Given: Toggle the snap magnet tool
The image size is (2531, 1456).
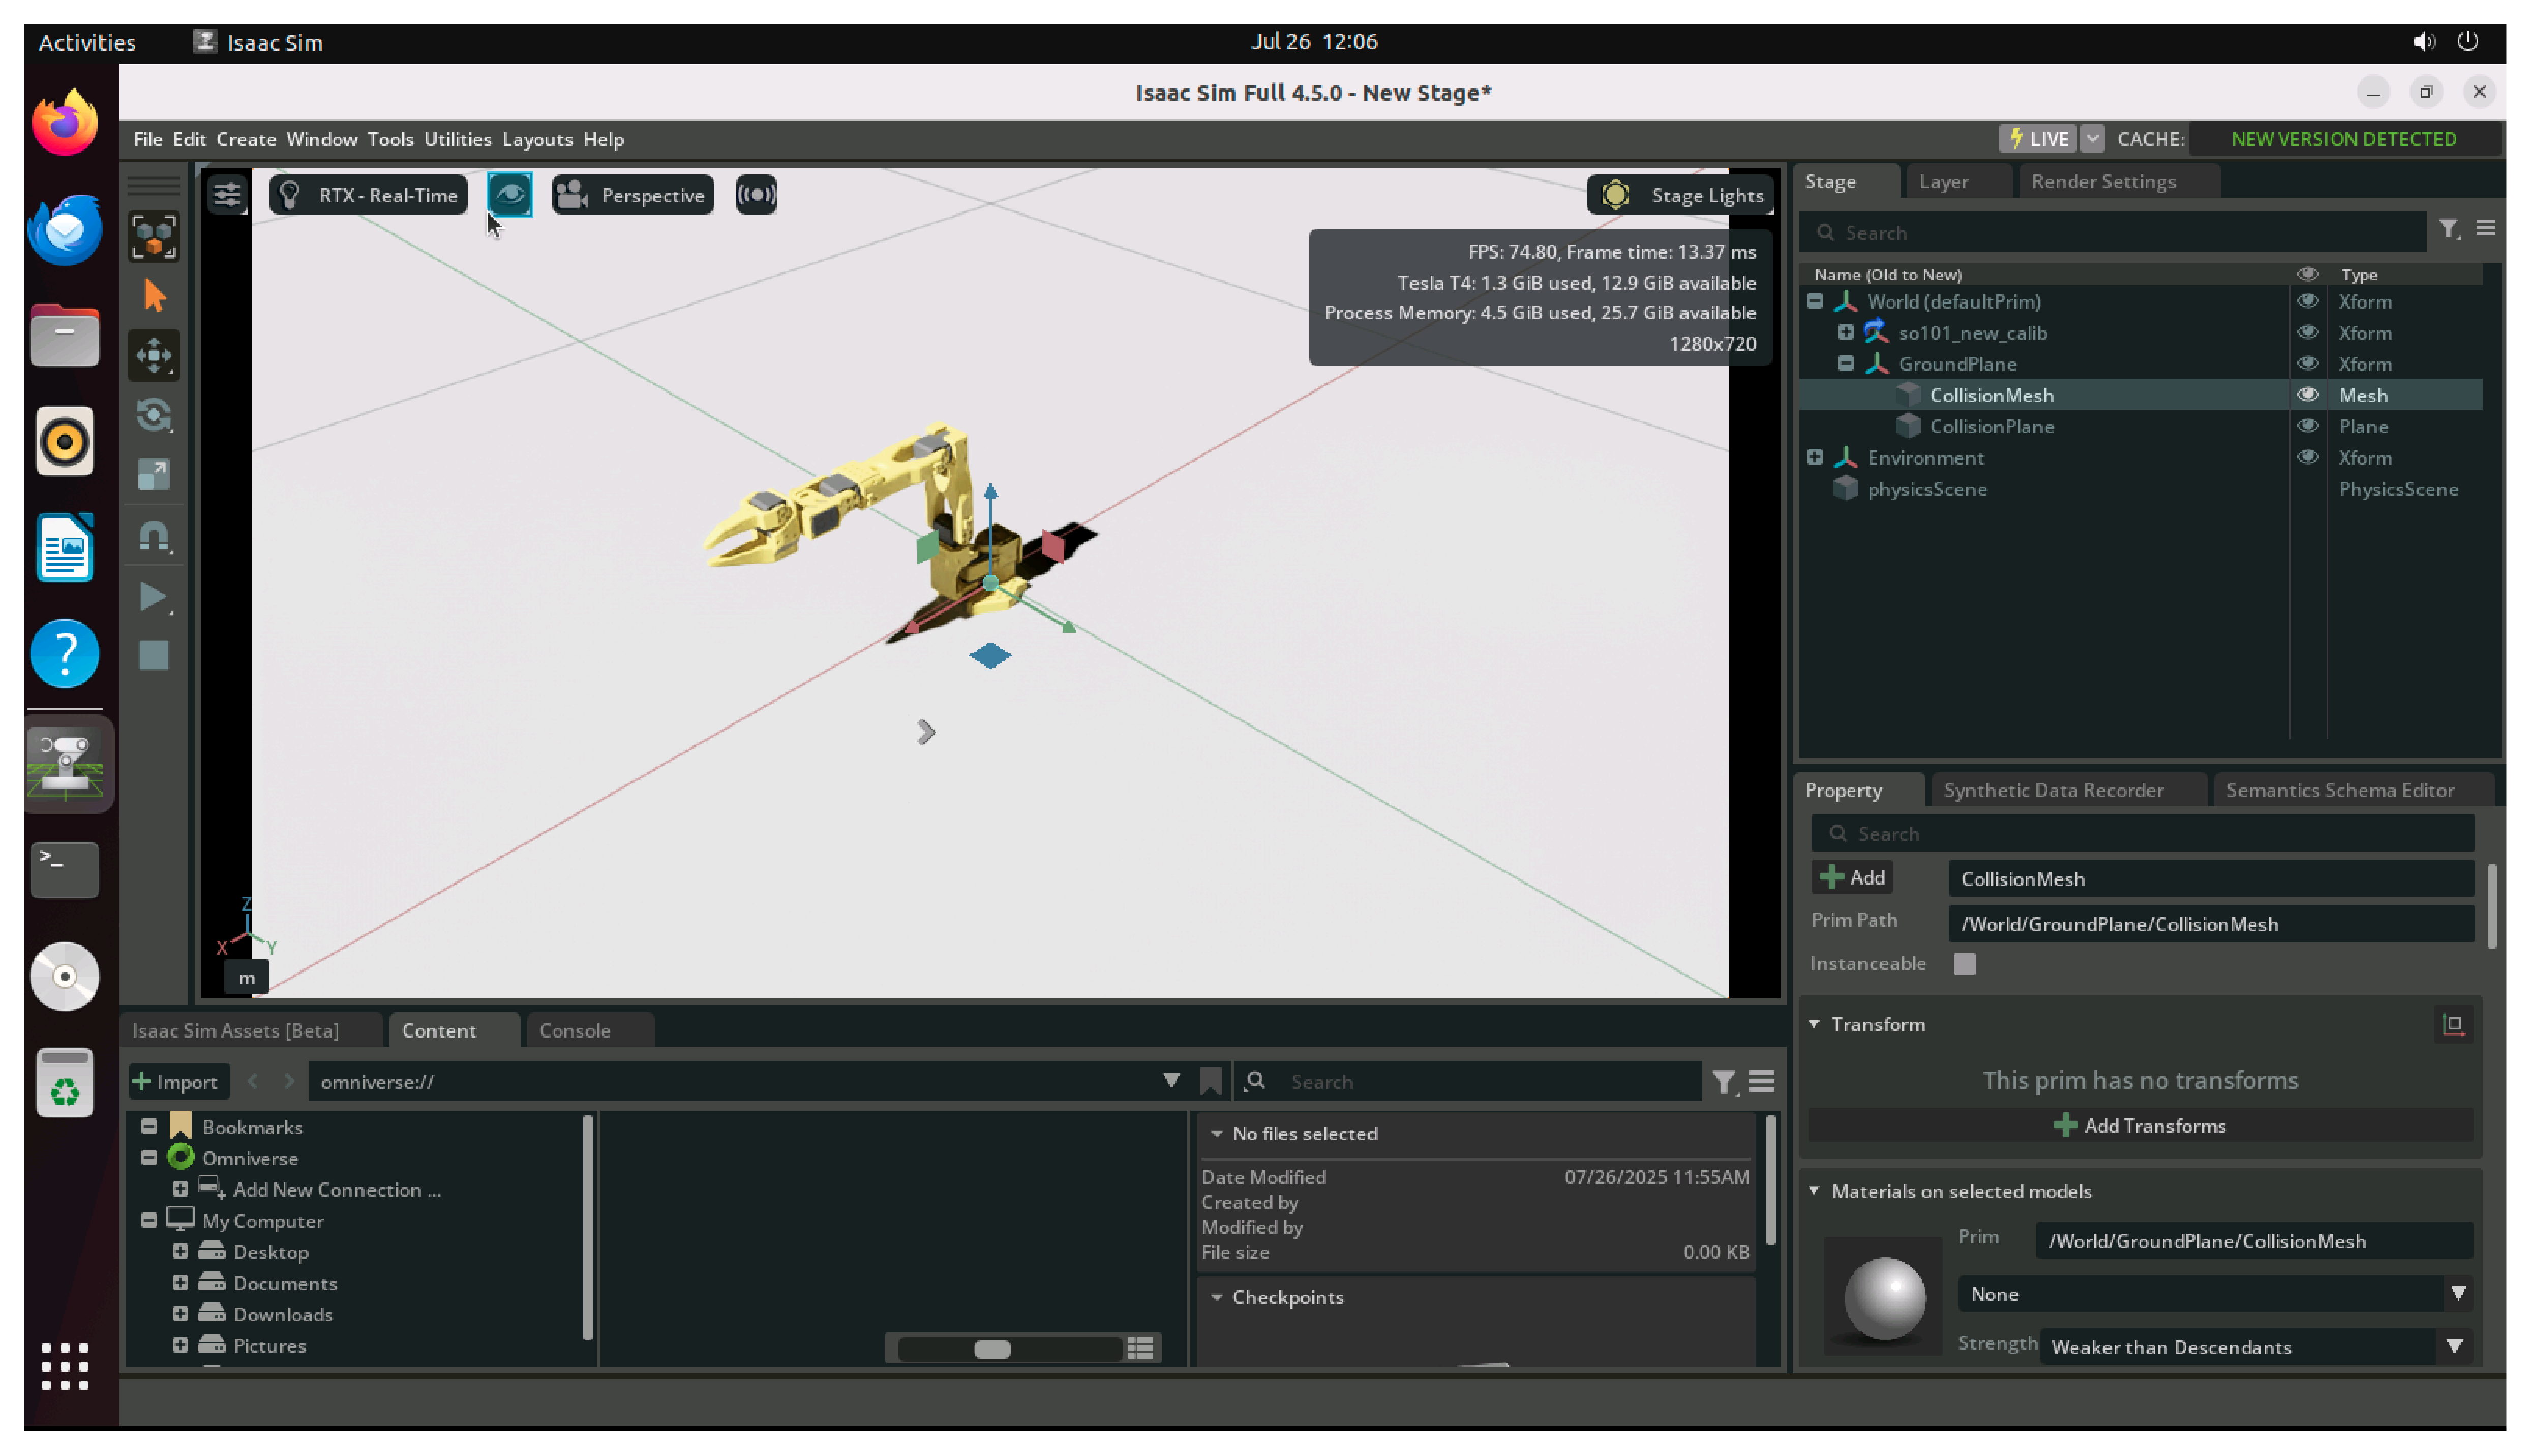Looking at the screenshot, I should tap(153, 536).
